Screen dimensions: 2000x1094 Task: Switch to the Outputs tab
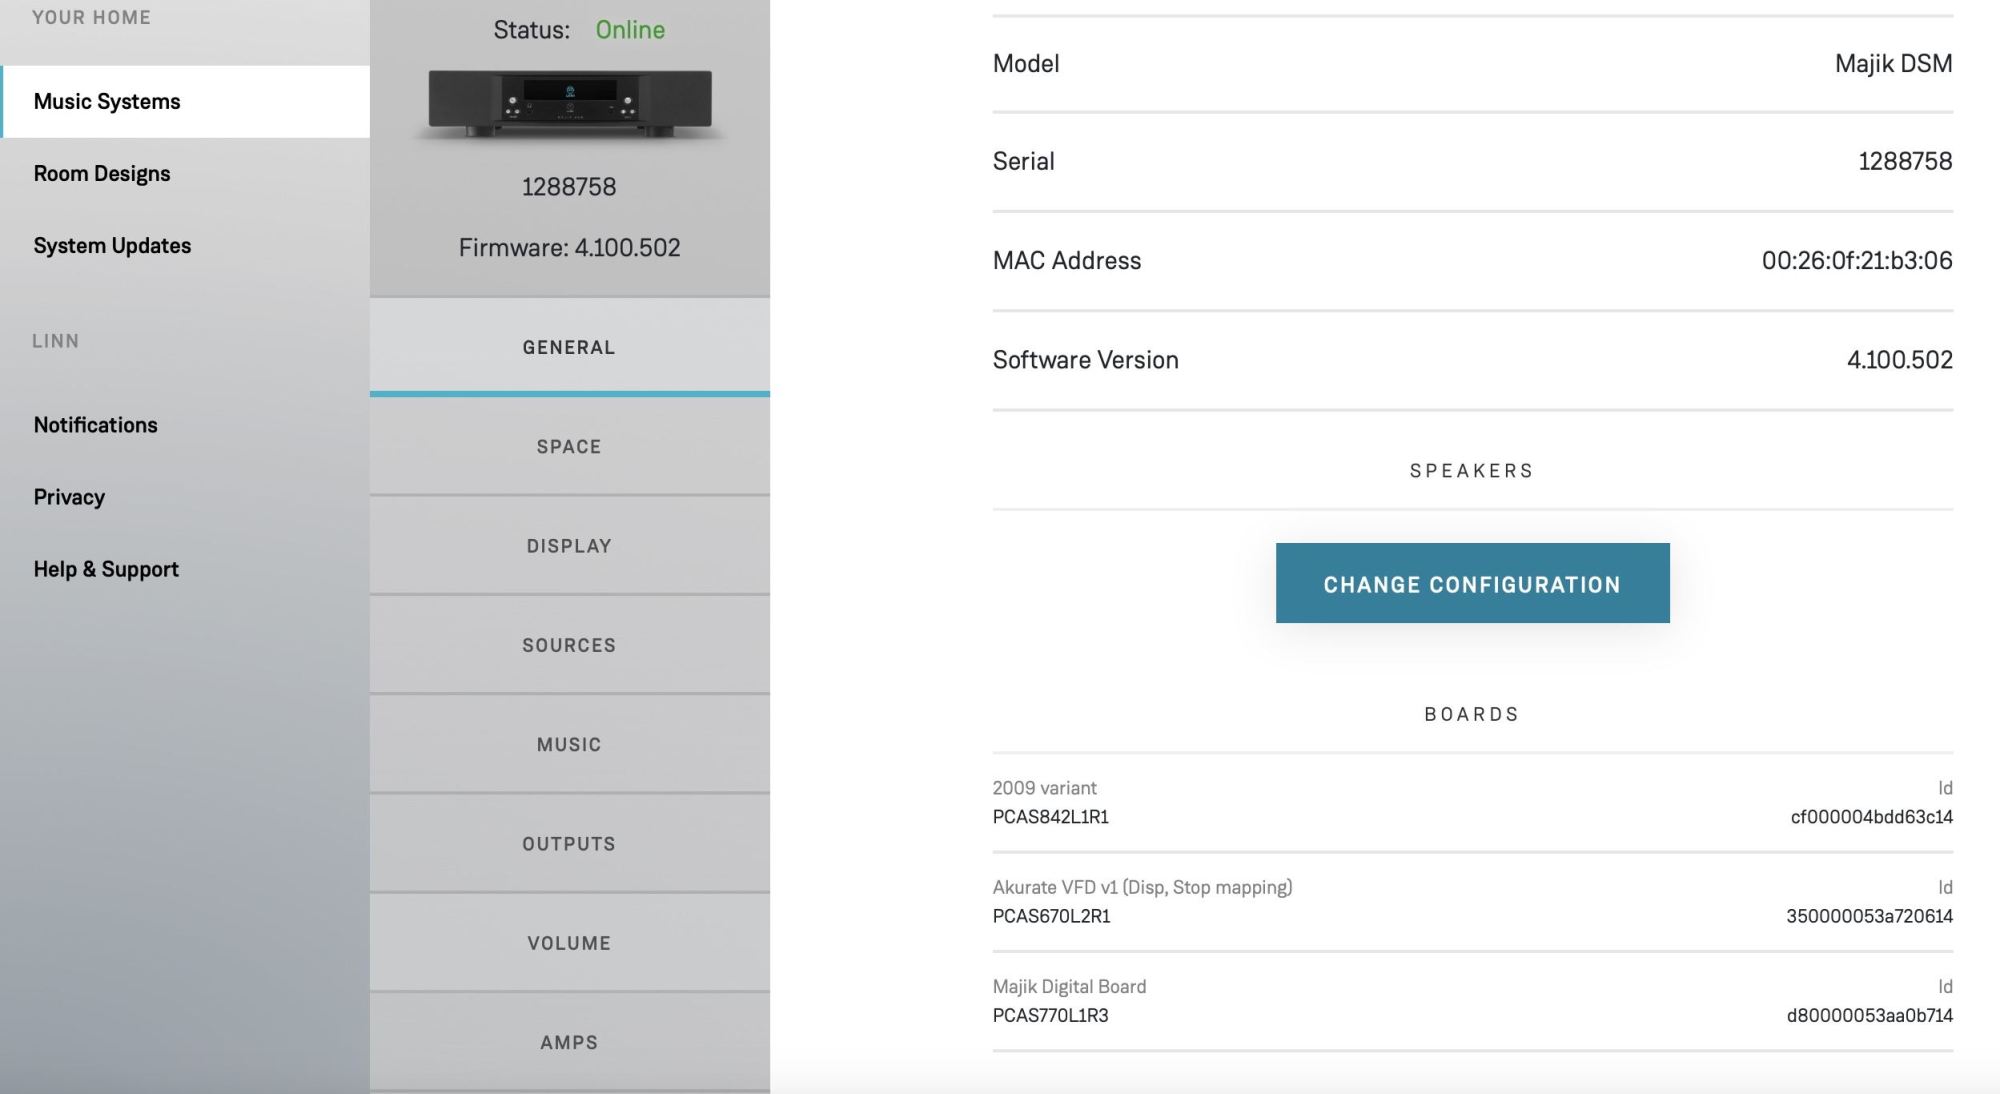coord(569,843)
